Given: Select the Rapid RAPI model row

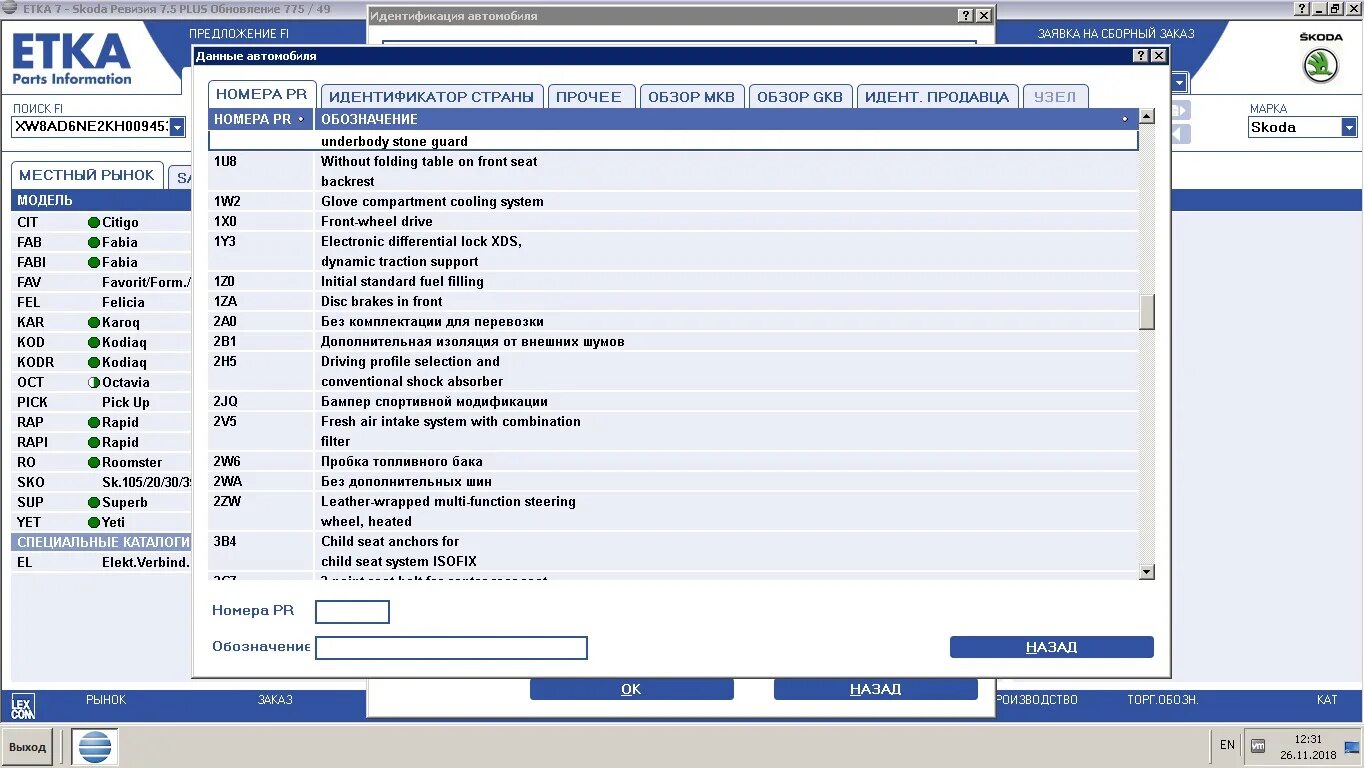Looking at the screenshot, I should pyautogui.click(x=101, y=442).
